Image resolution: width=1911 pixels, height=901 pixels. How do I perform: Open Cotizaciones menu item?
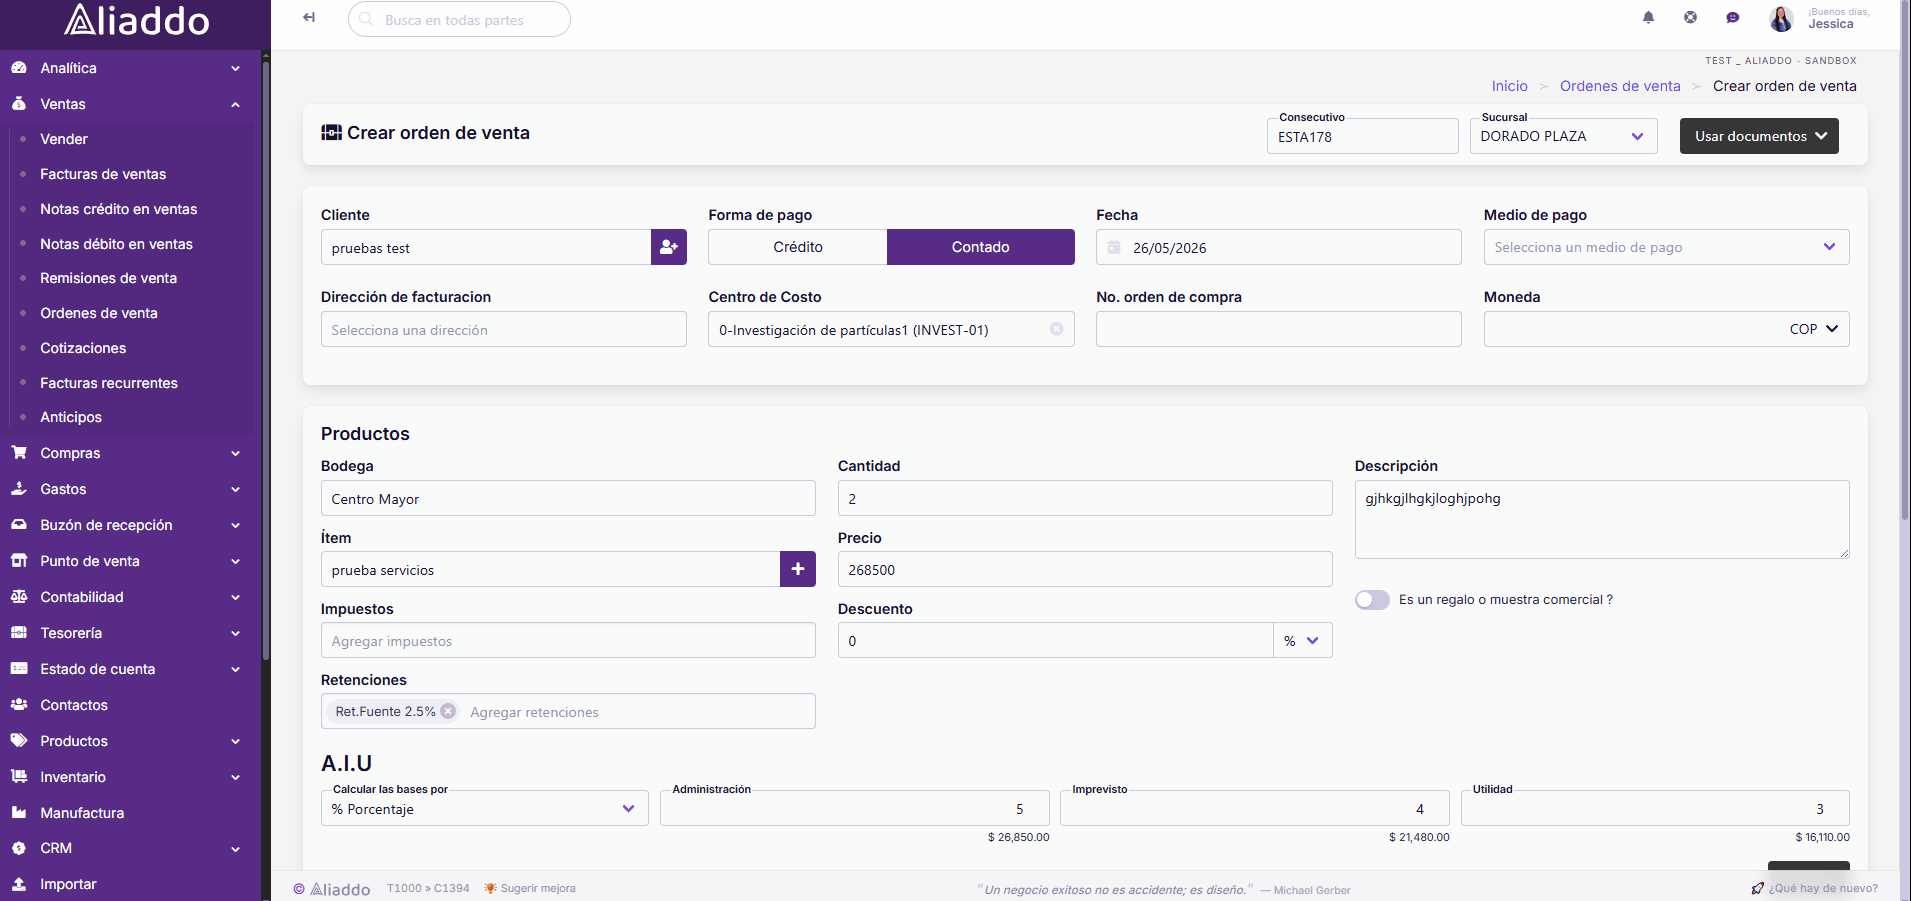point(83,348)
